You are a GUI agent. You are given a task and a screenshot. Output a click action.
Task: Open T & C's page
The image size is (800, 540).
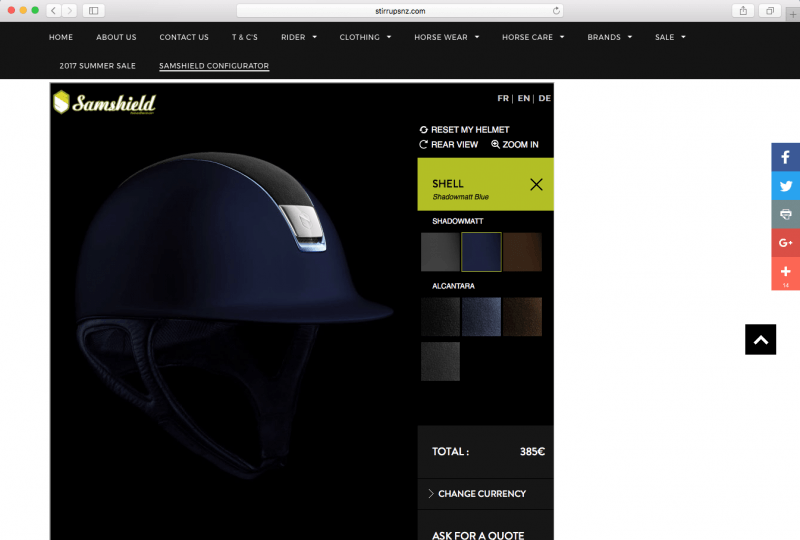[x=244, y=37]
